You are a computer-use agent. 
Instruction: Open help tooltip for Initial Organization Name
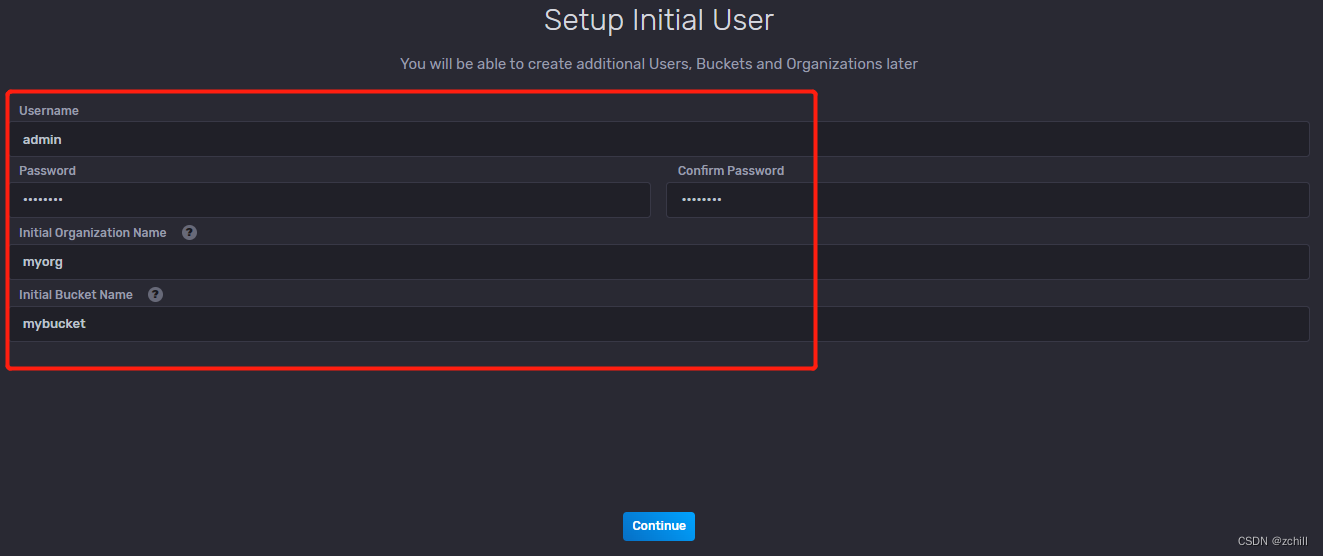click(189, 232)
